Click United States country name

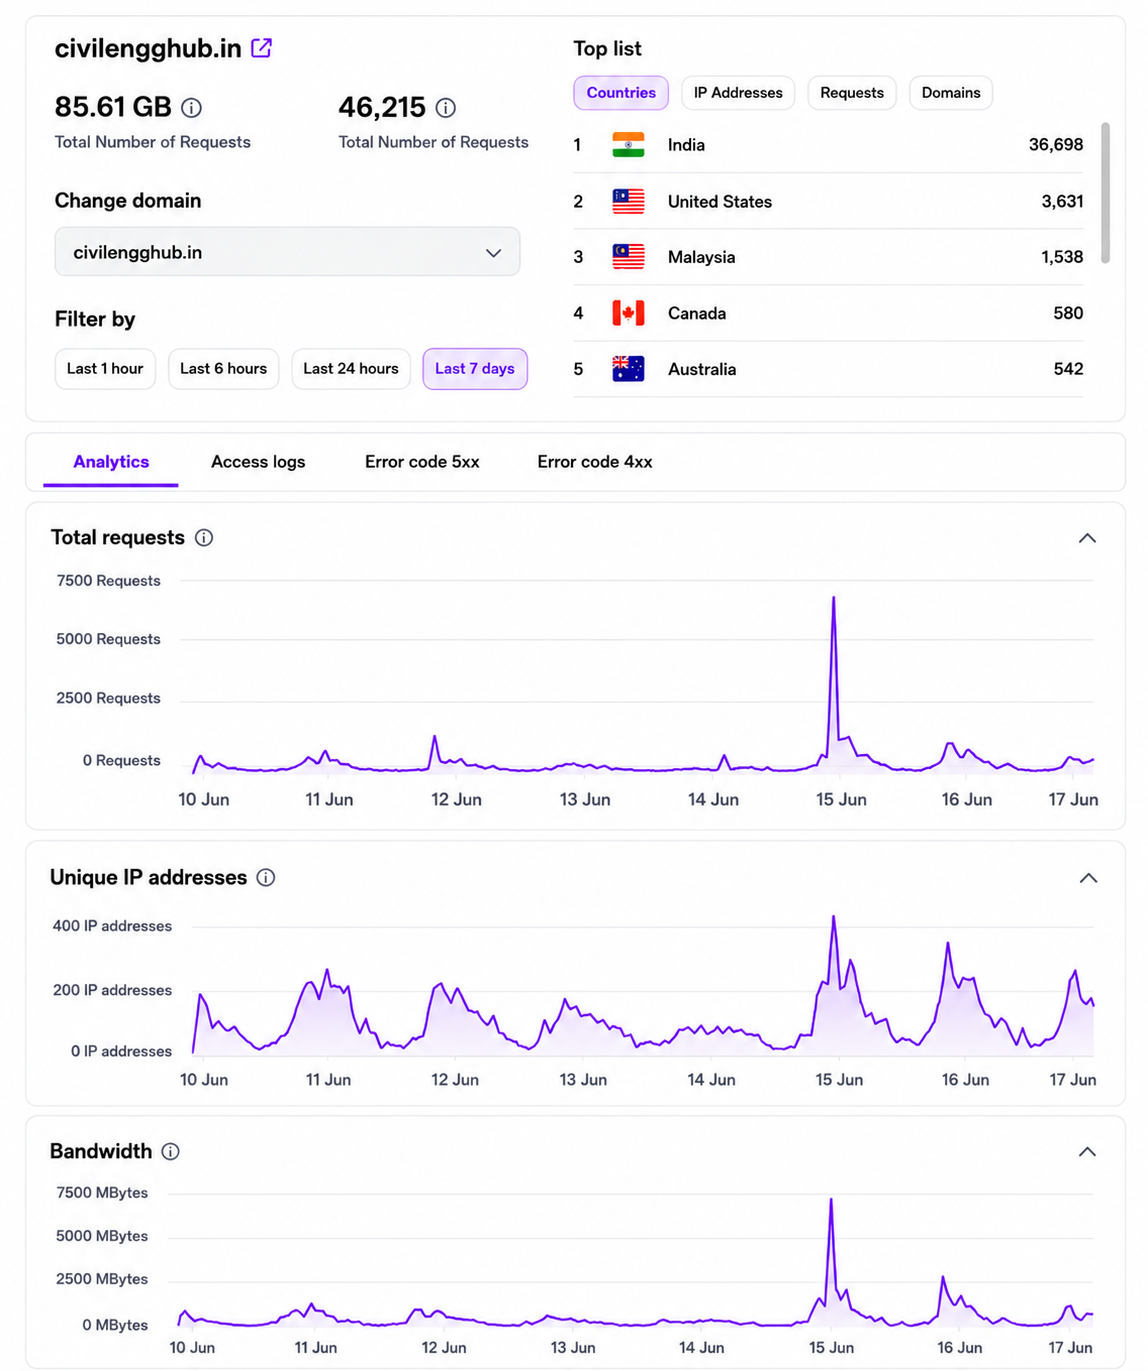point(720,201)
